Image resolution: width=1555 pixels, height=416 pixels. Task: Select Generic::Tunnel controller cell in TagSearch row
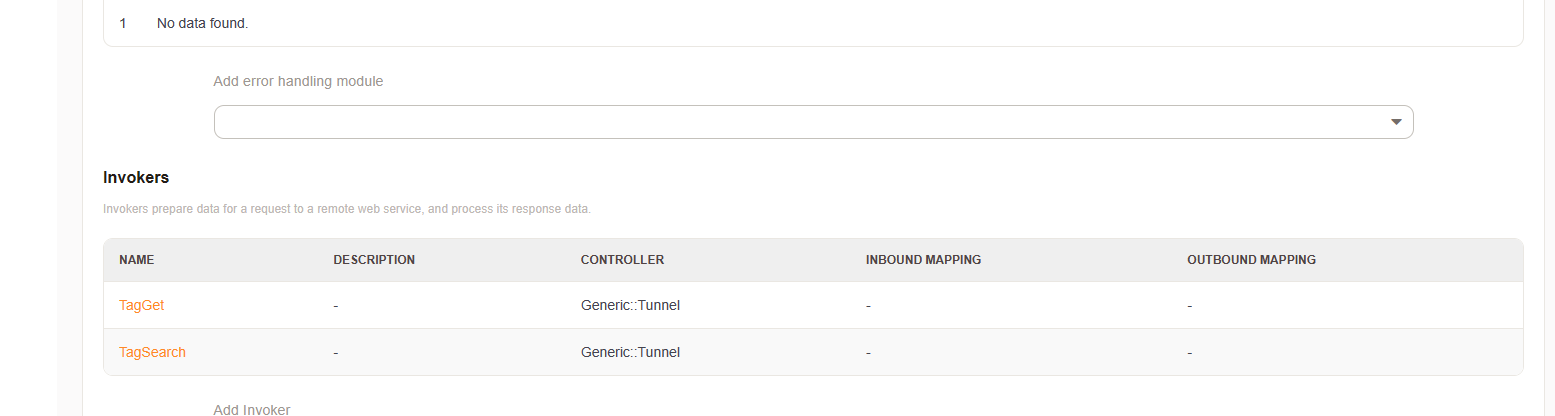click(630, 352)
